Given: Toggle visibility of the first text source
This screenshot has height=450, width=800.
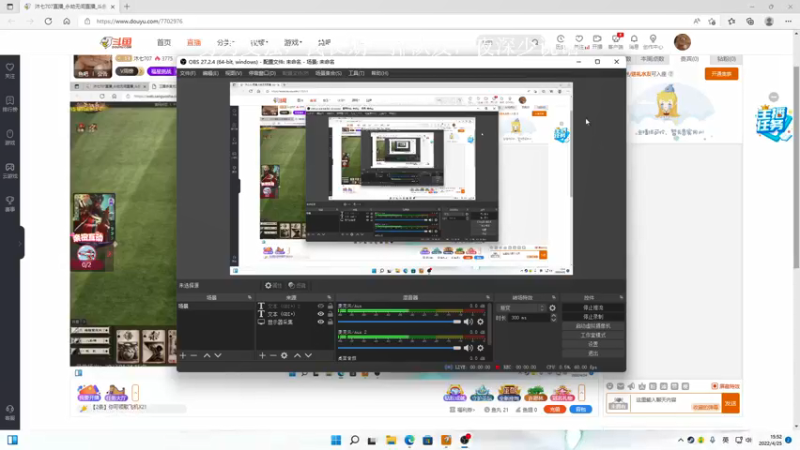Looking at the screenshot, I should pyautogui.click(x=320, y=306).
